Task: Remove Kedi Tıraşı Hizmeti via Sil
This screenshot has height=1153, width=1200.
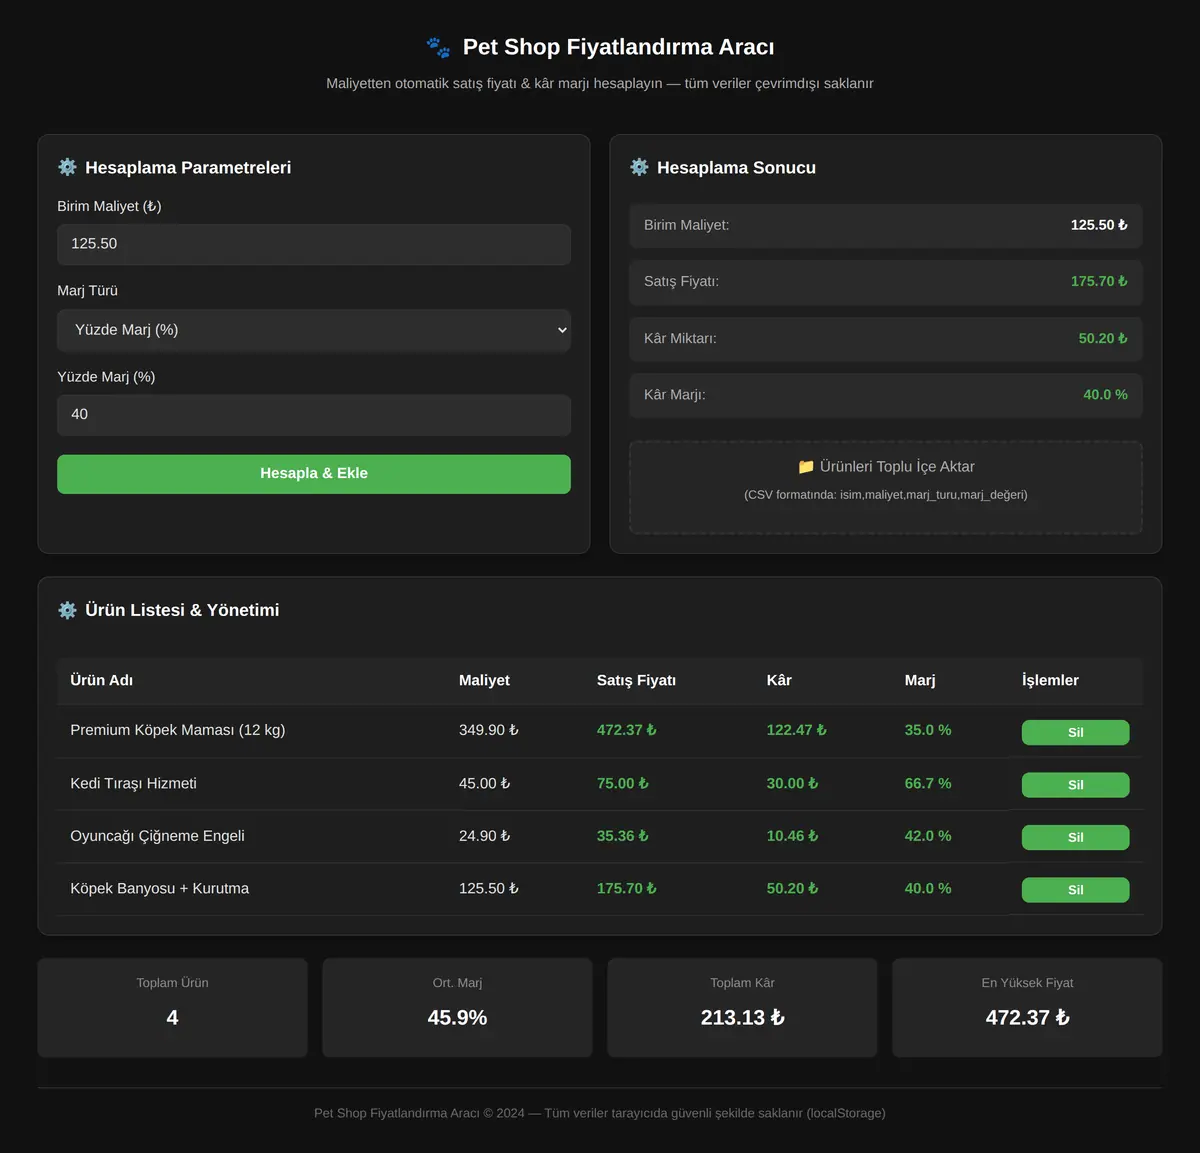Action: 1075,785
